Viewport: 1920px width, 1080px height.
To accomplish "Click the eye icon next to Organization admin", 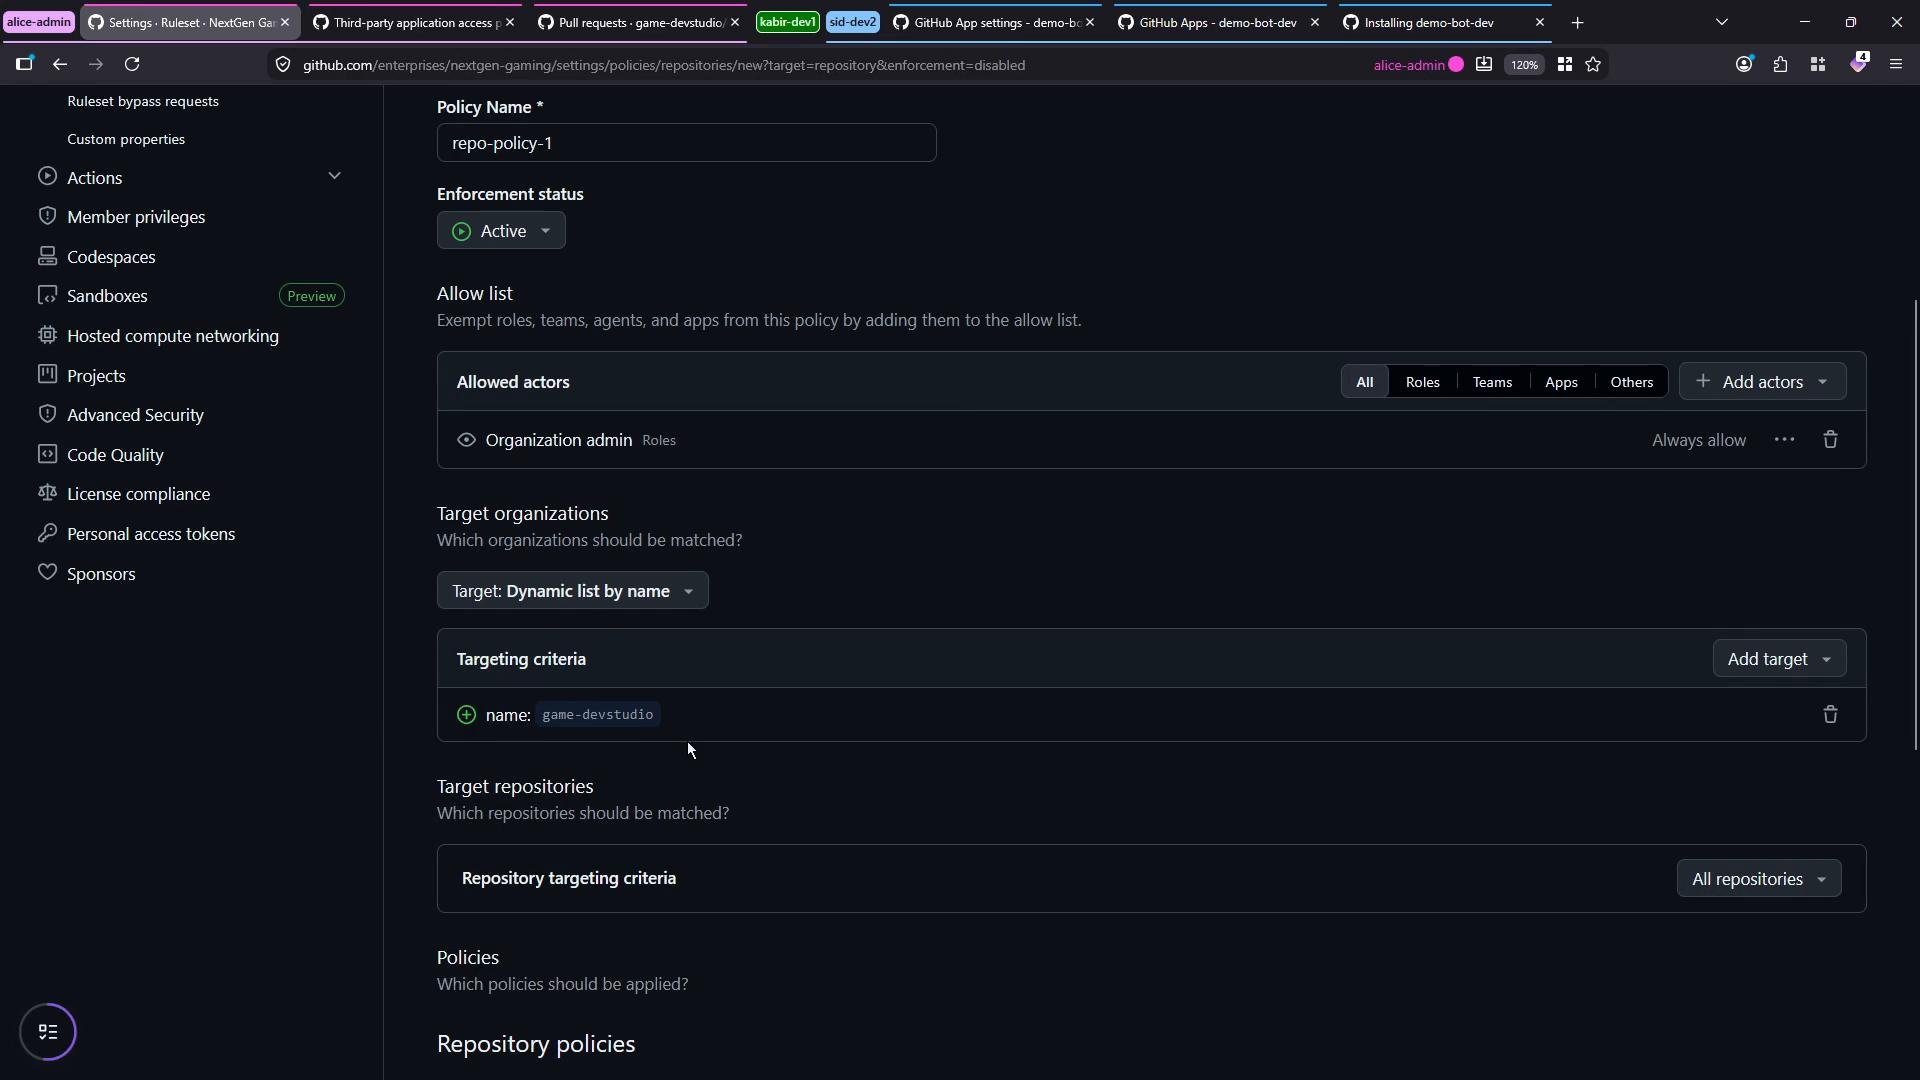I will tap(466, 440).
